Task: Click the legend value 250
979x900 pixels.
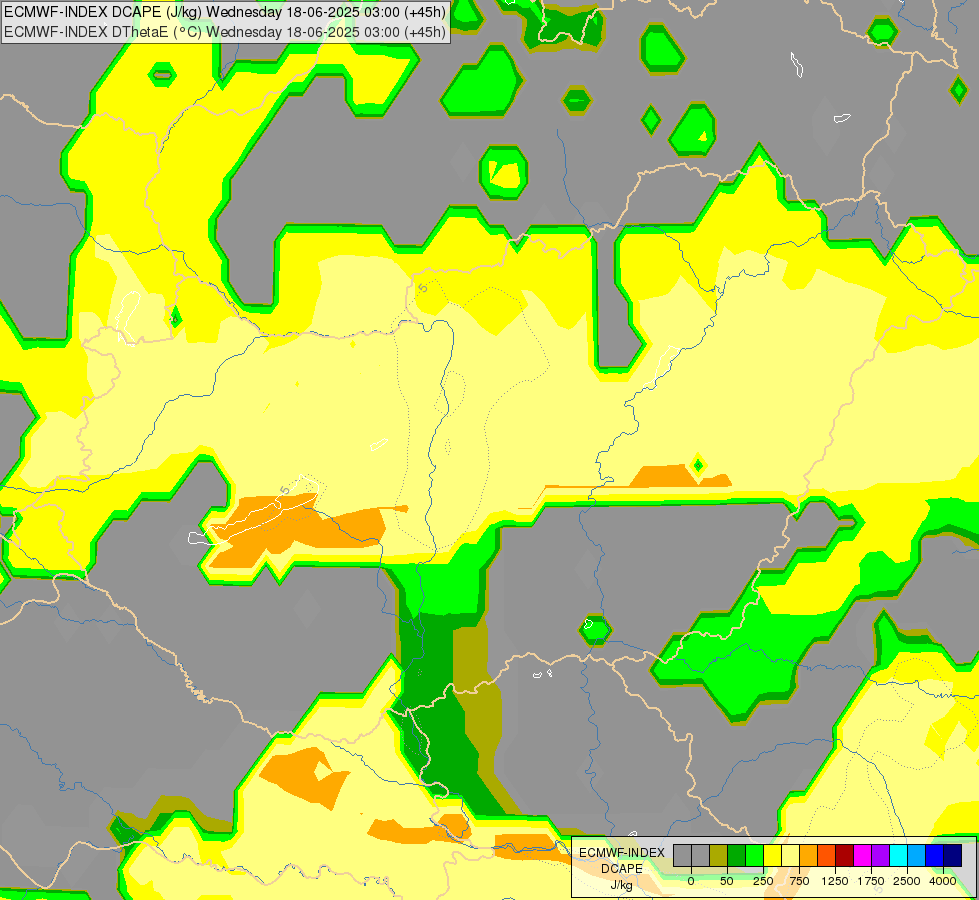Action: click(763, 881)
